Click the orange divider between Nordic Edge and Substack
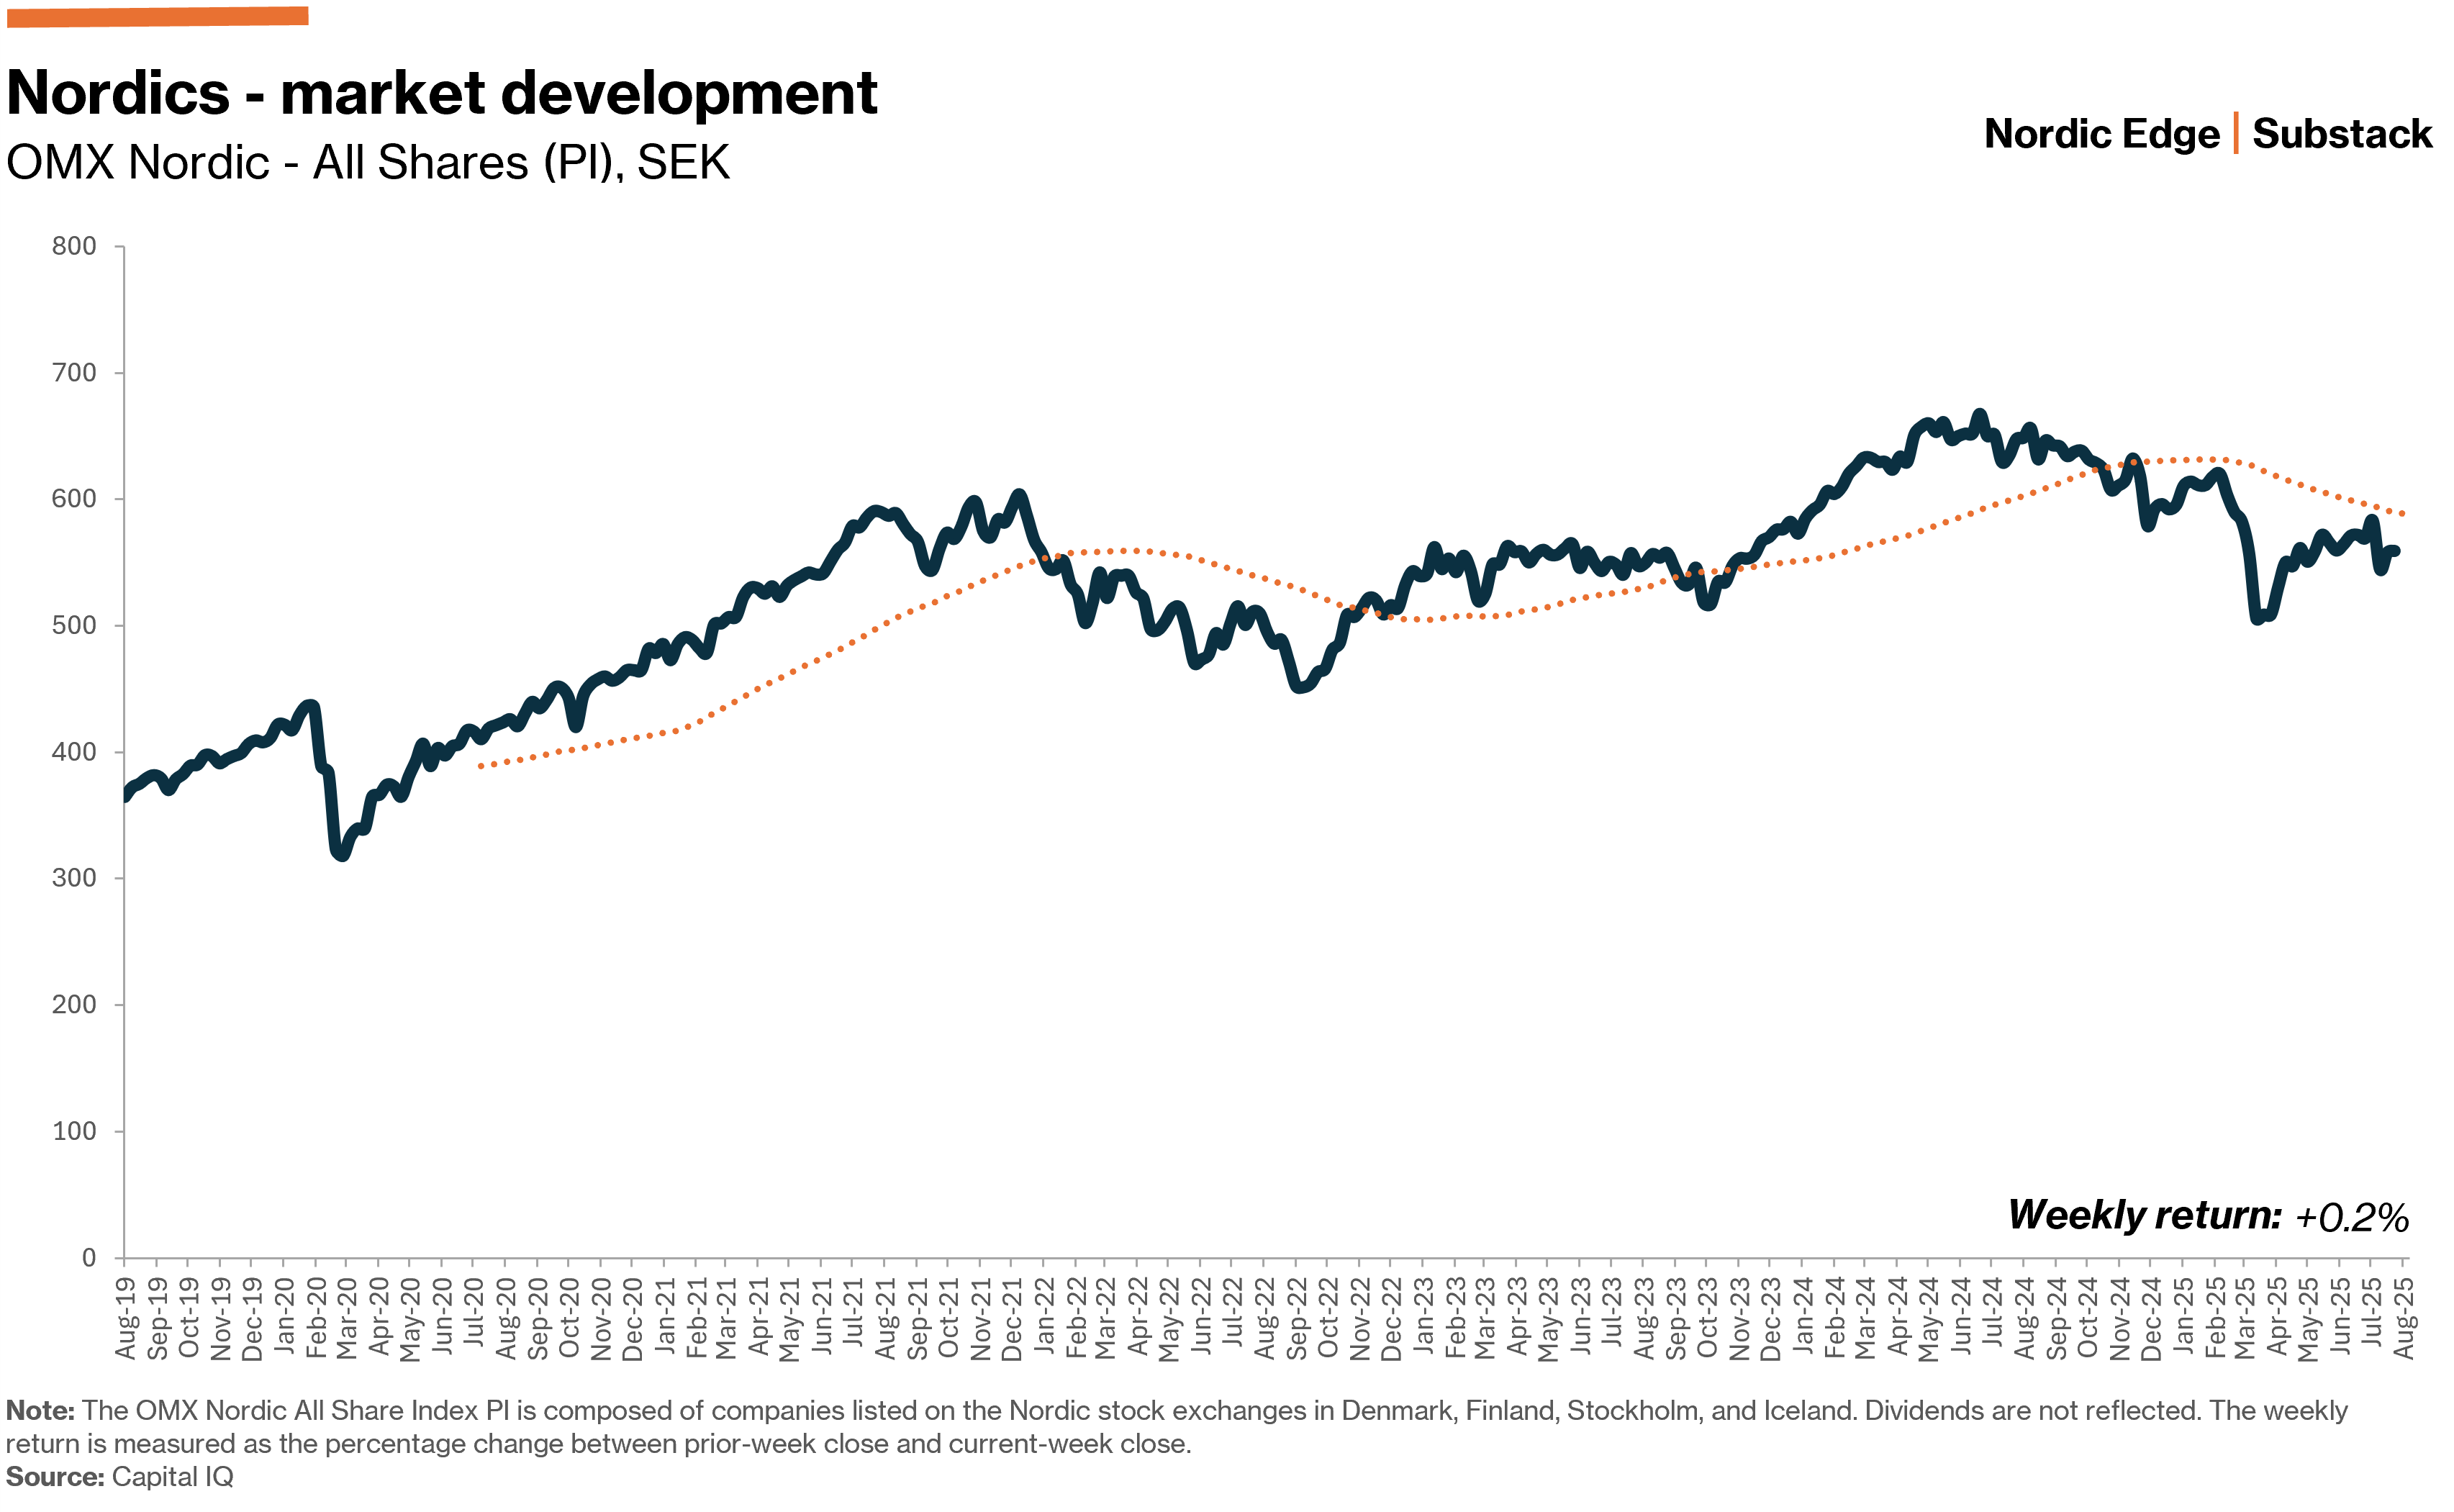Image resolution: width=2454 pixels, height=1512 pixels. pyautogui.click(x=2236, y=134)
